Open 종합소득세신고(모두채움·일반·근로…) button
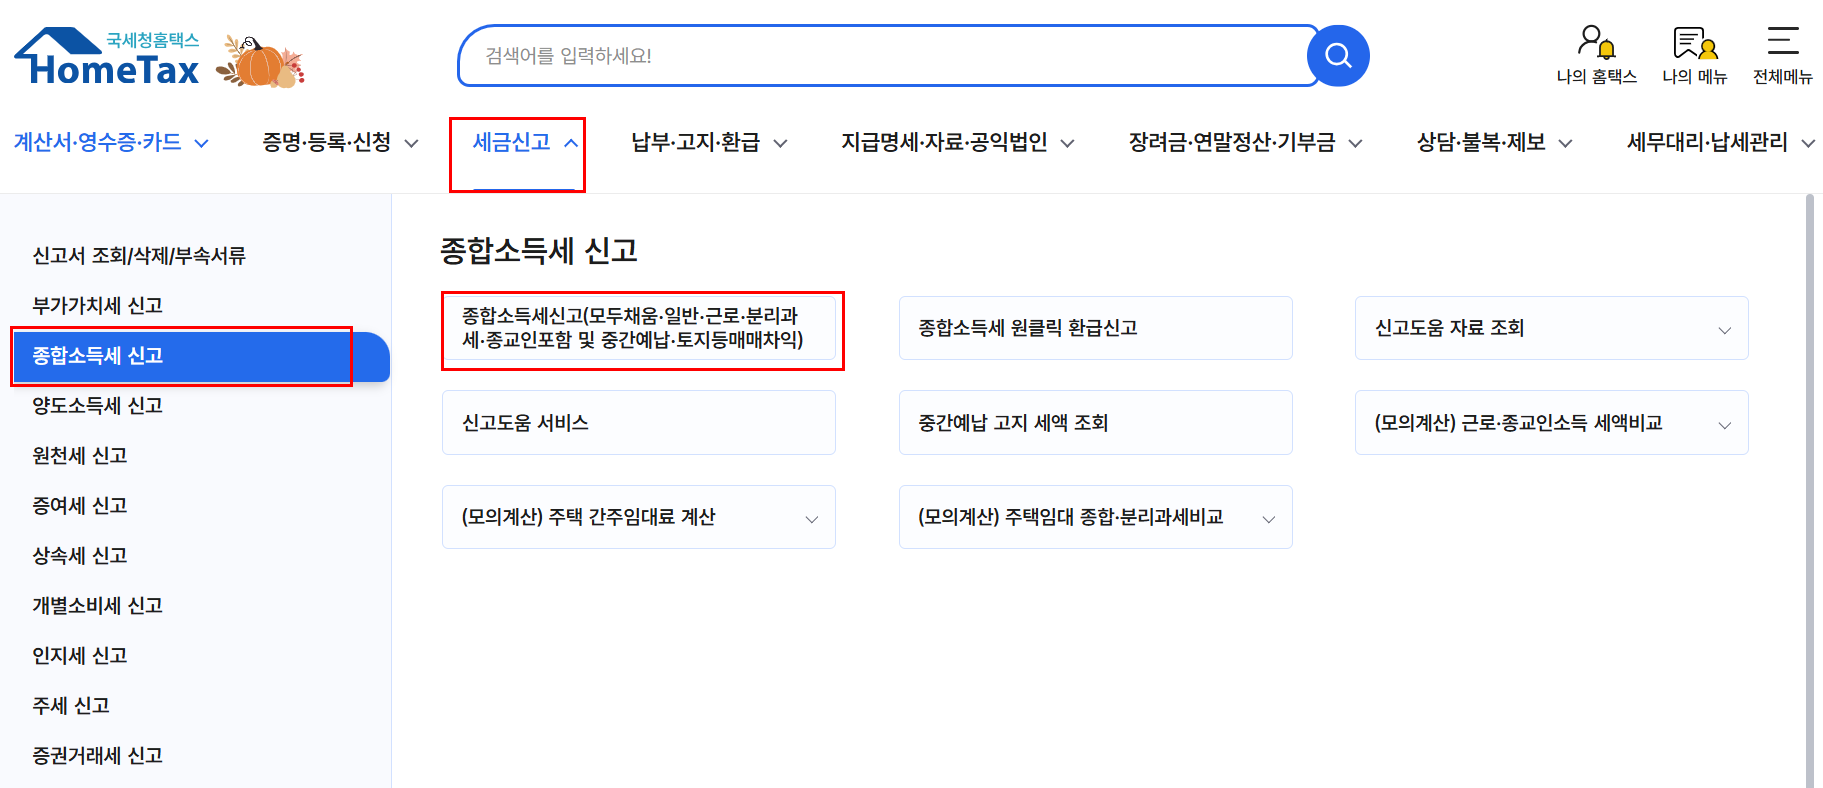The height and width of the screenshot is (788, 1823). pyautogui.click(x=639, y=328)
